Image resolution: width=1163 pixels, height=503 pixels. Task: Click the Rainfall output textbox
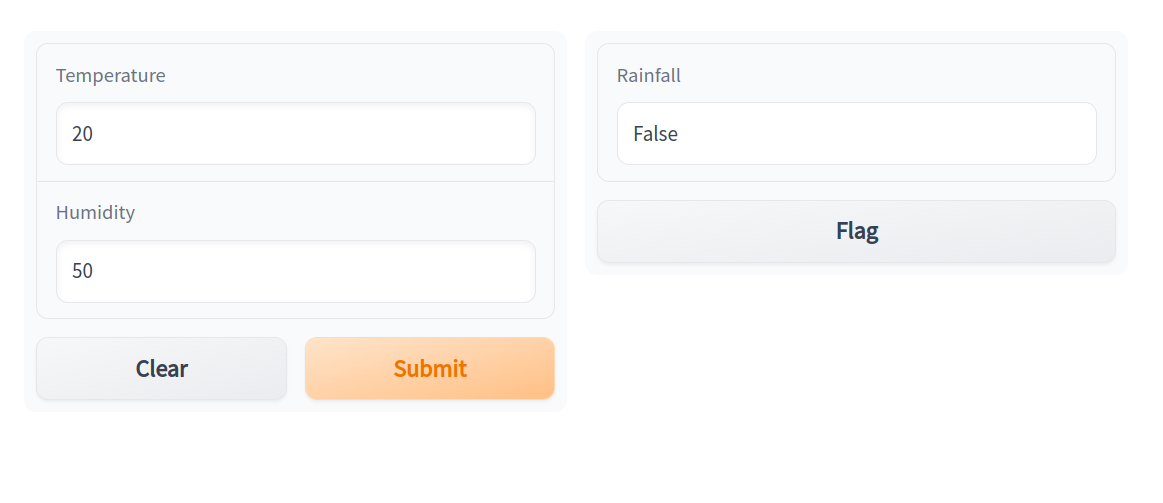856,133
